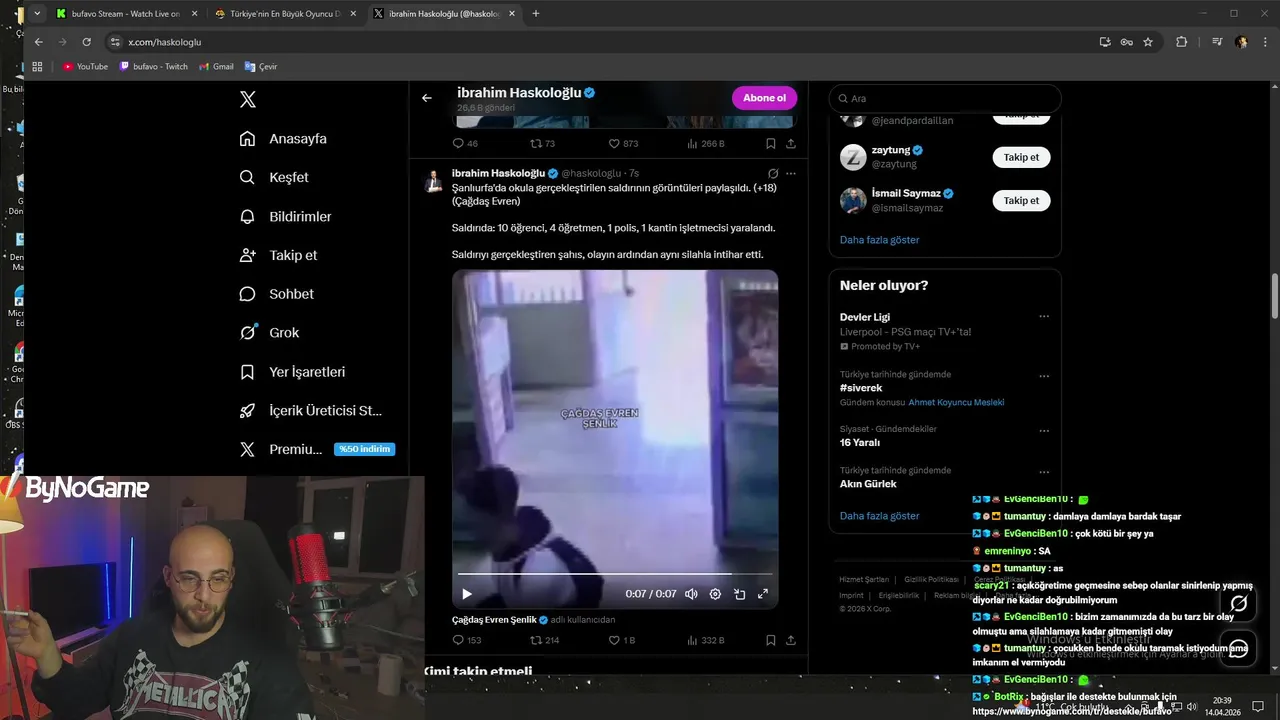Open Keşfet in the sidebar
Viewport: 1280px width, 720px height.
274,177
